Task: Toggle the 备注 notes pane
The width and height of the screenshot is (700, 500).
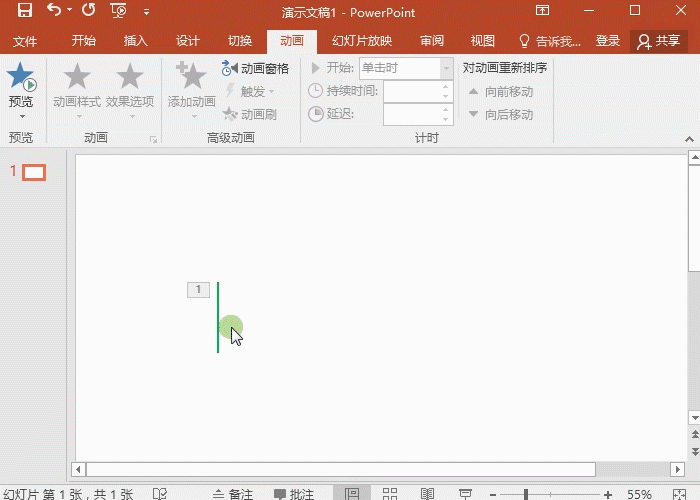Action: (x=232, y=494)
